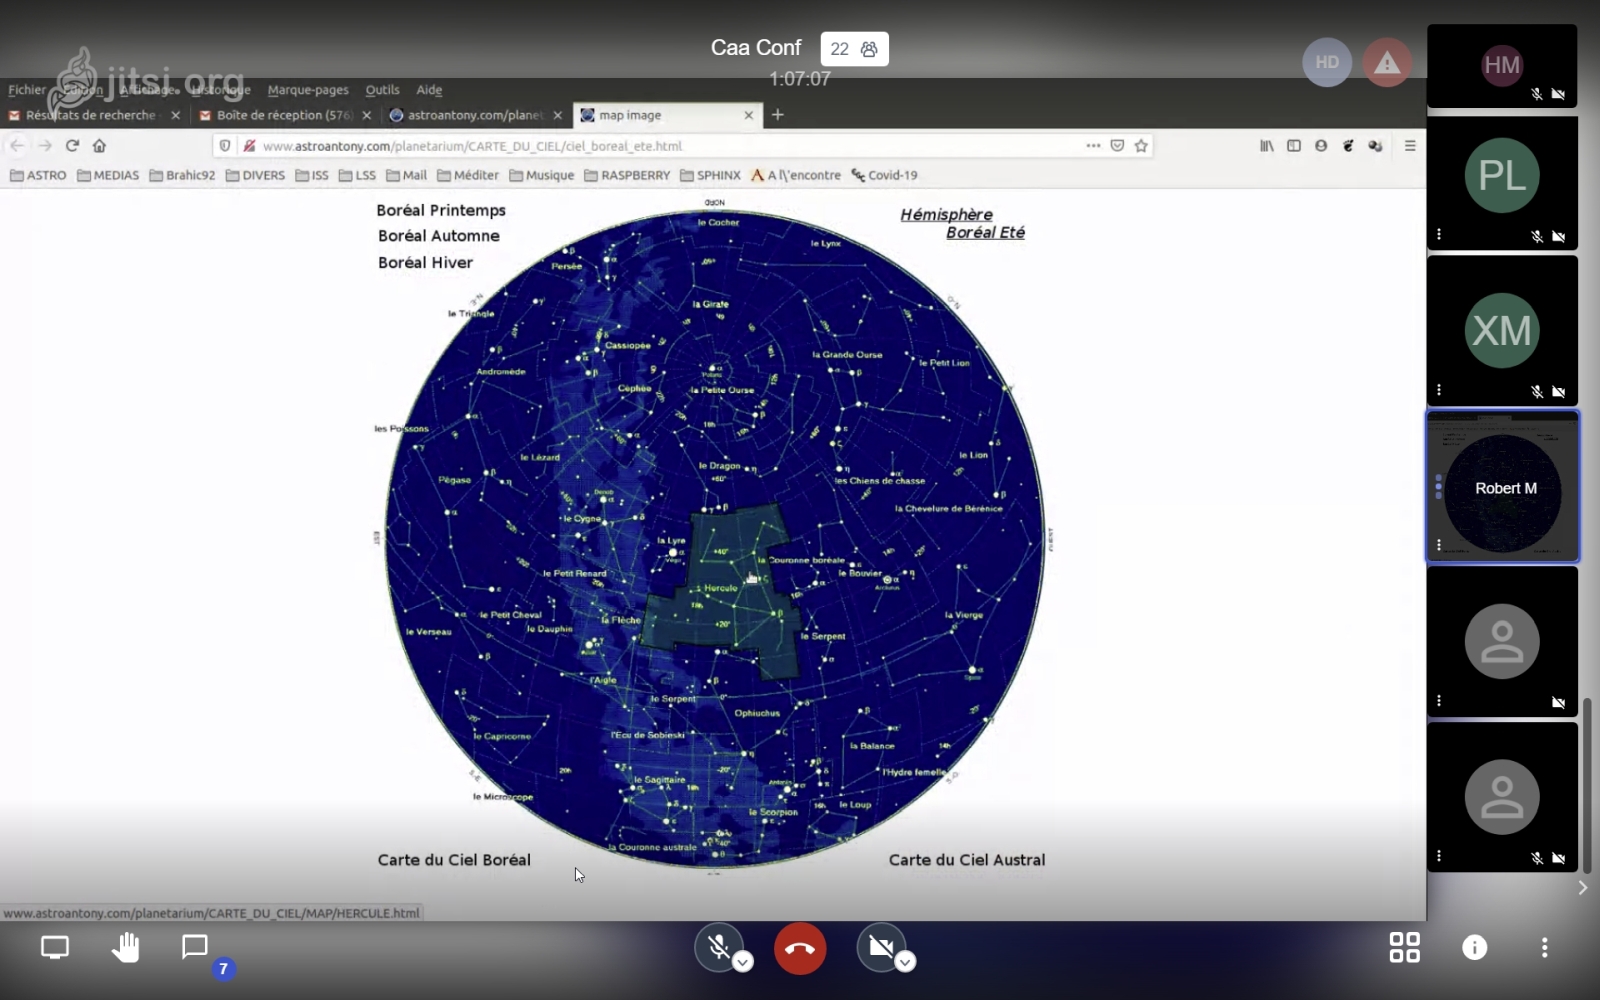Open the MEDIAS bookmarks folder
The height and width of the screenshot is (1000, 1600).
(108, 175)
